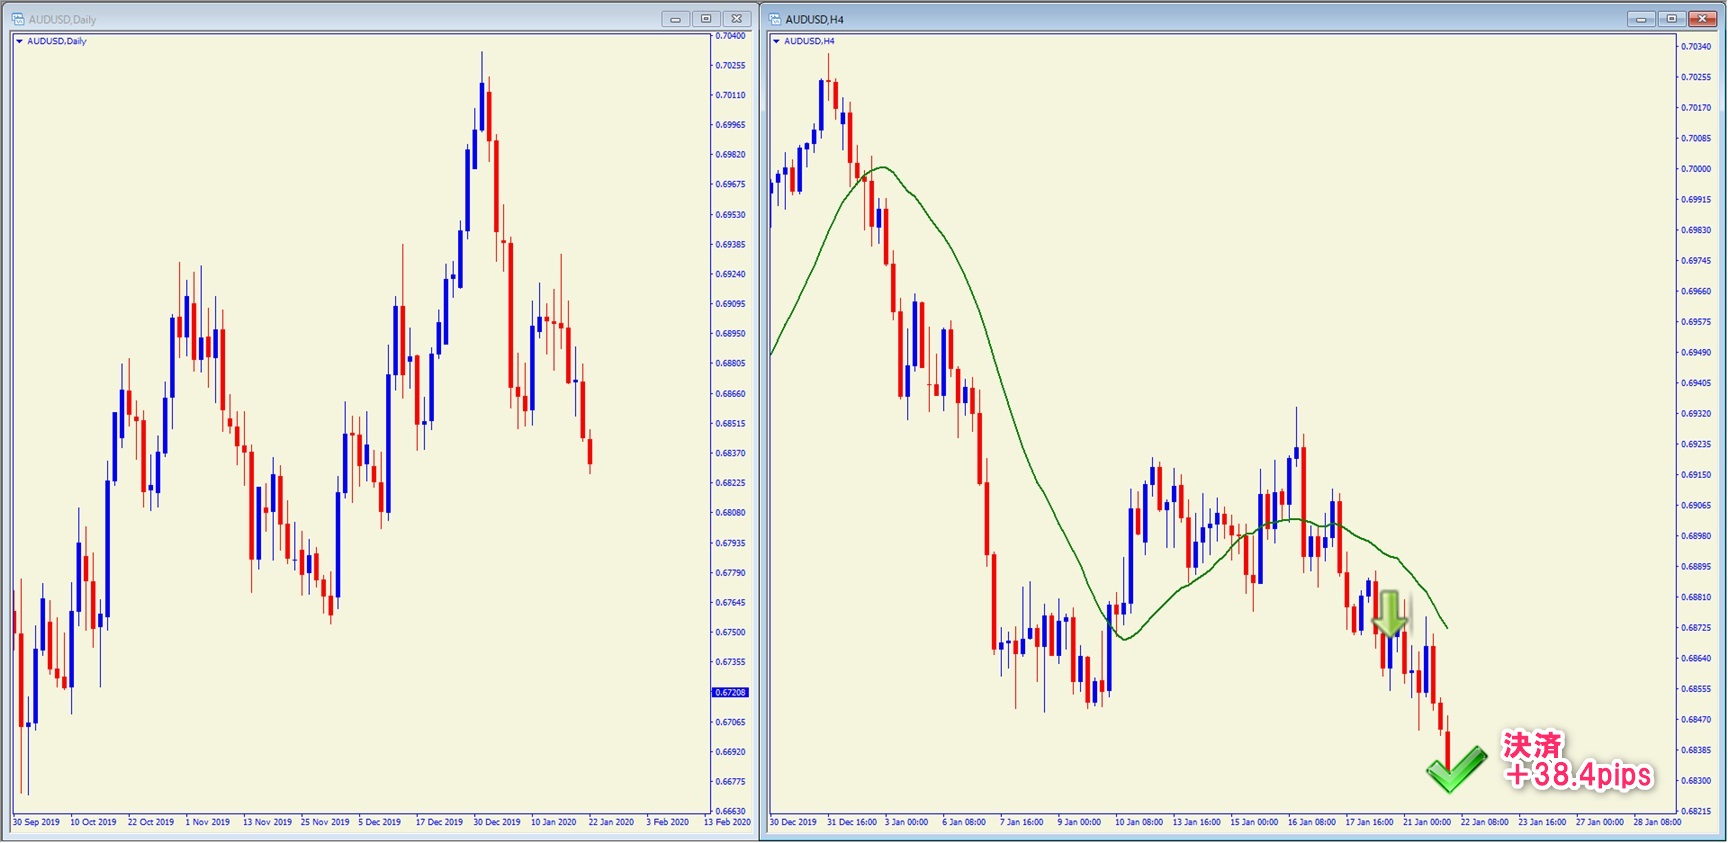Screen dimensions: 1728x843
Task: Click time label 27 Jan 00:00 on H4 chart
Action: [1600, 822]
